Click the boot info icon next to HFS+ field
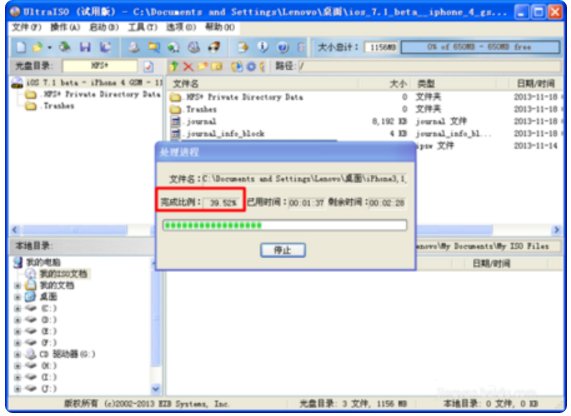The image size is (571, 416). pyautogui.click(x=148, y=66)
